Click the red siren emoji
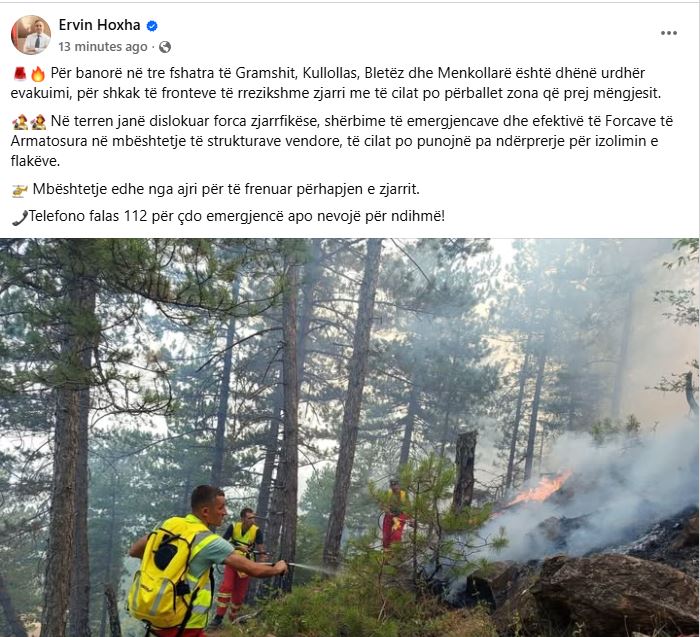Image resolution: width=700 pixels, height=637 pixels. pyautogui.click(x=20, y=73)
